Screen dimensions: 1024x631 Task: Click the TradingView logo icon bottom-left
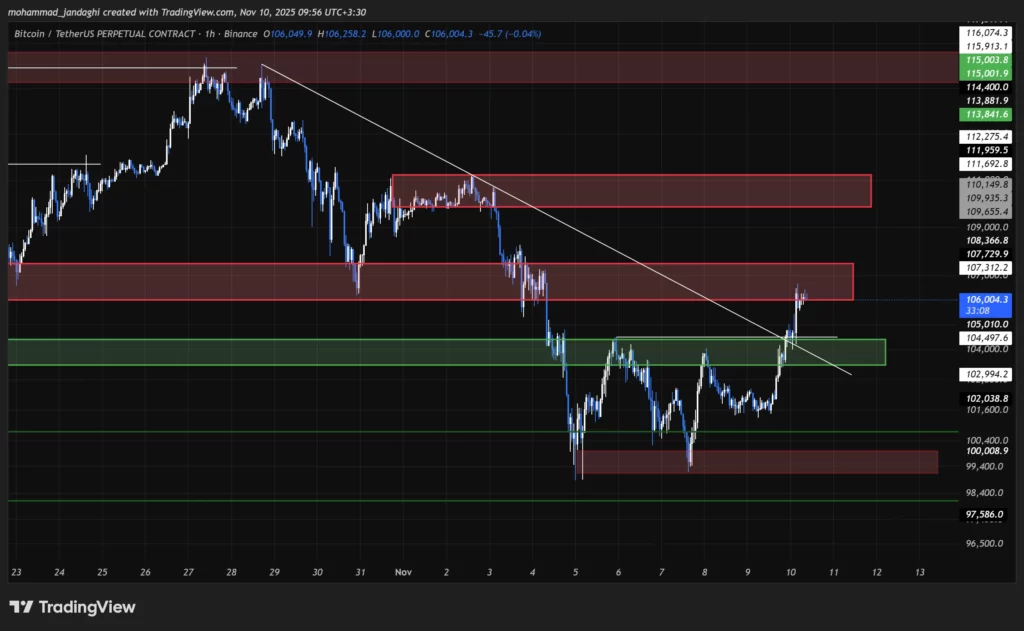[22, 607]
